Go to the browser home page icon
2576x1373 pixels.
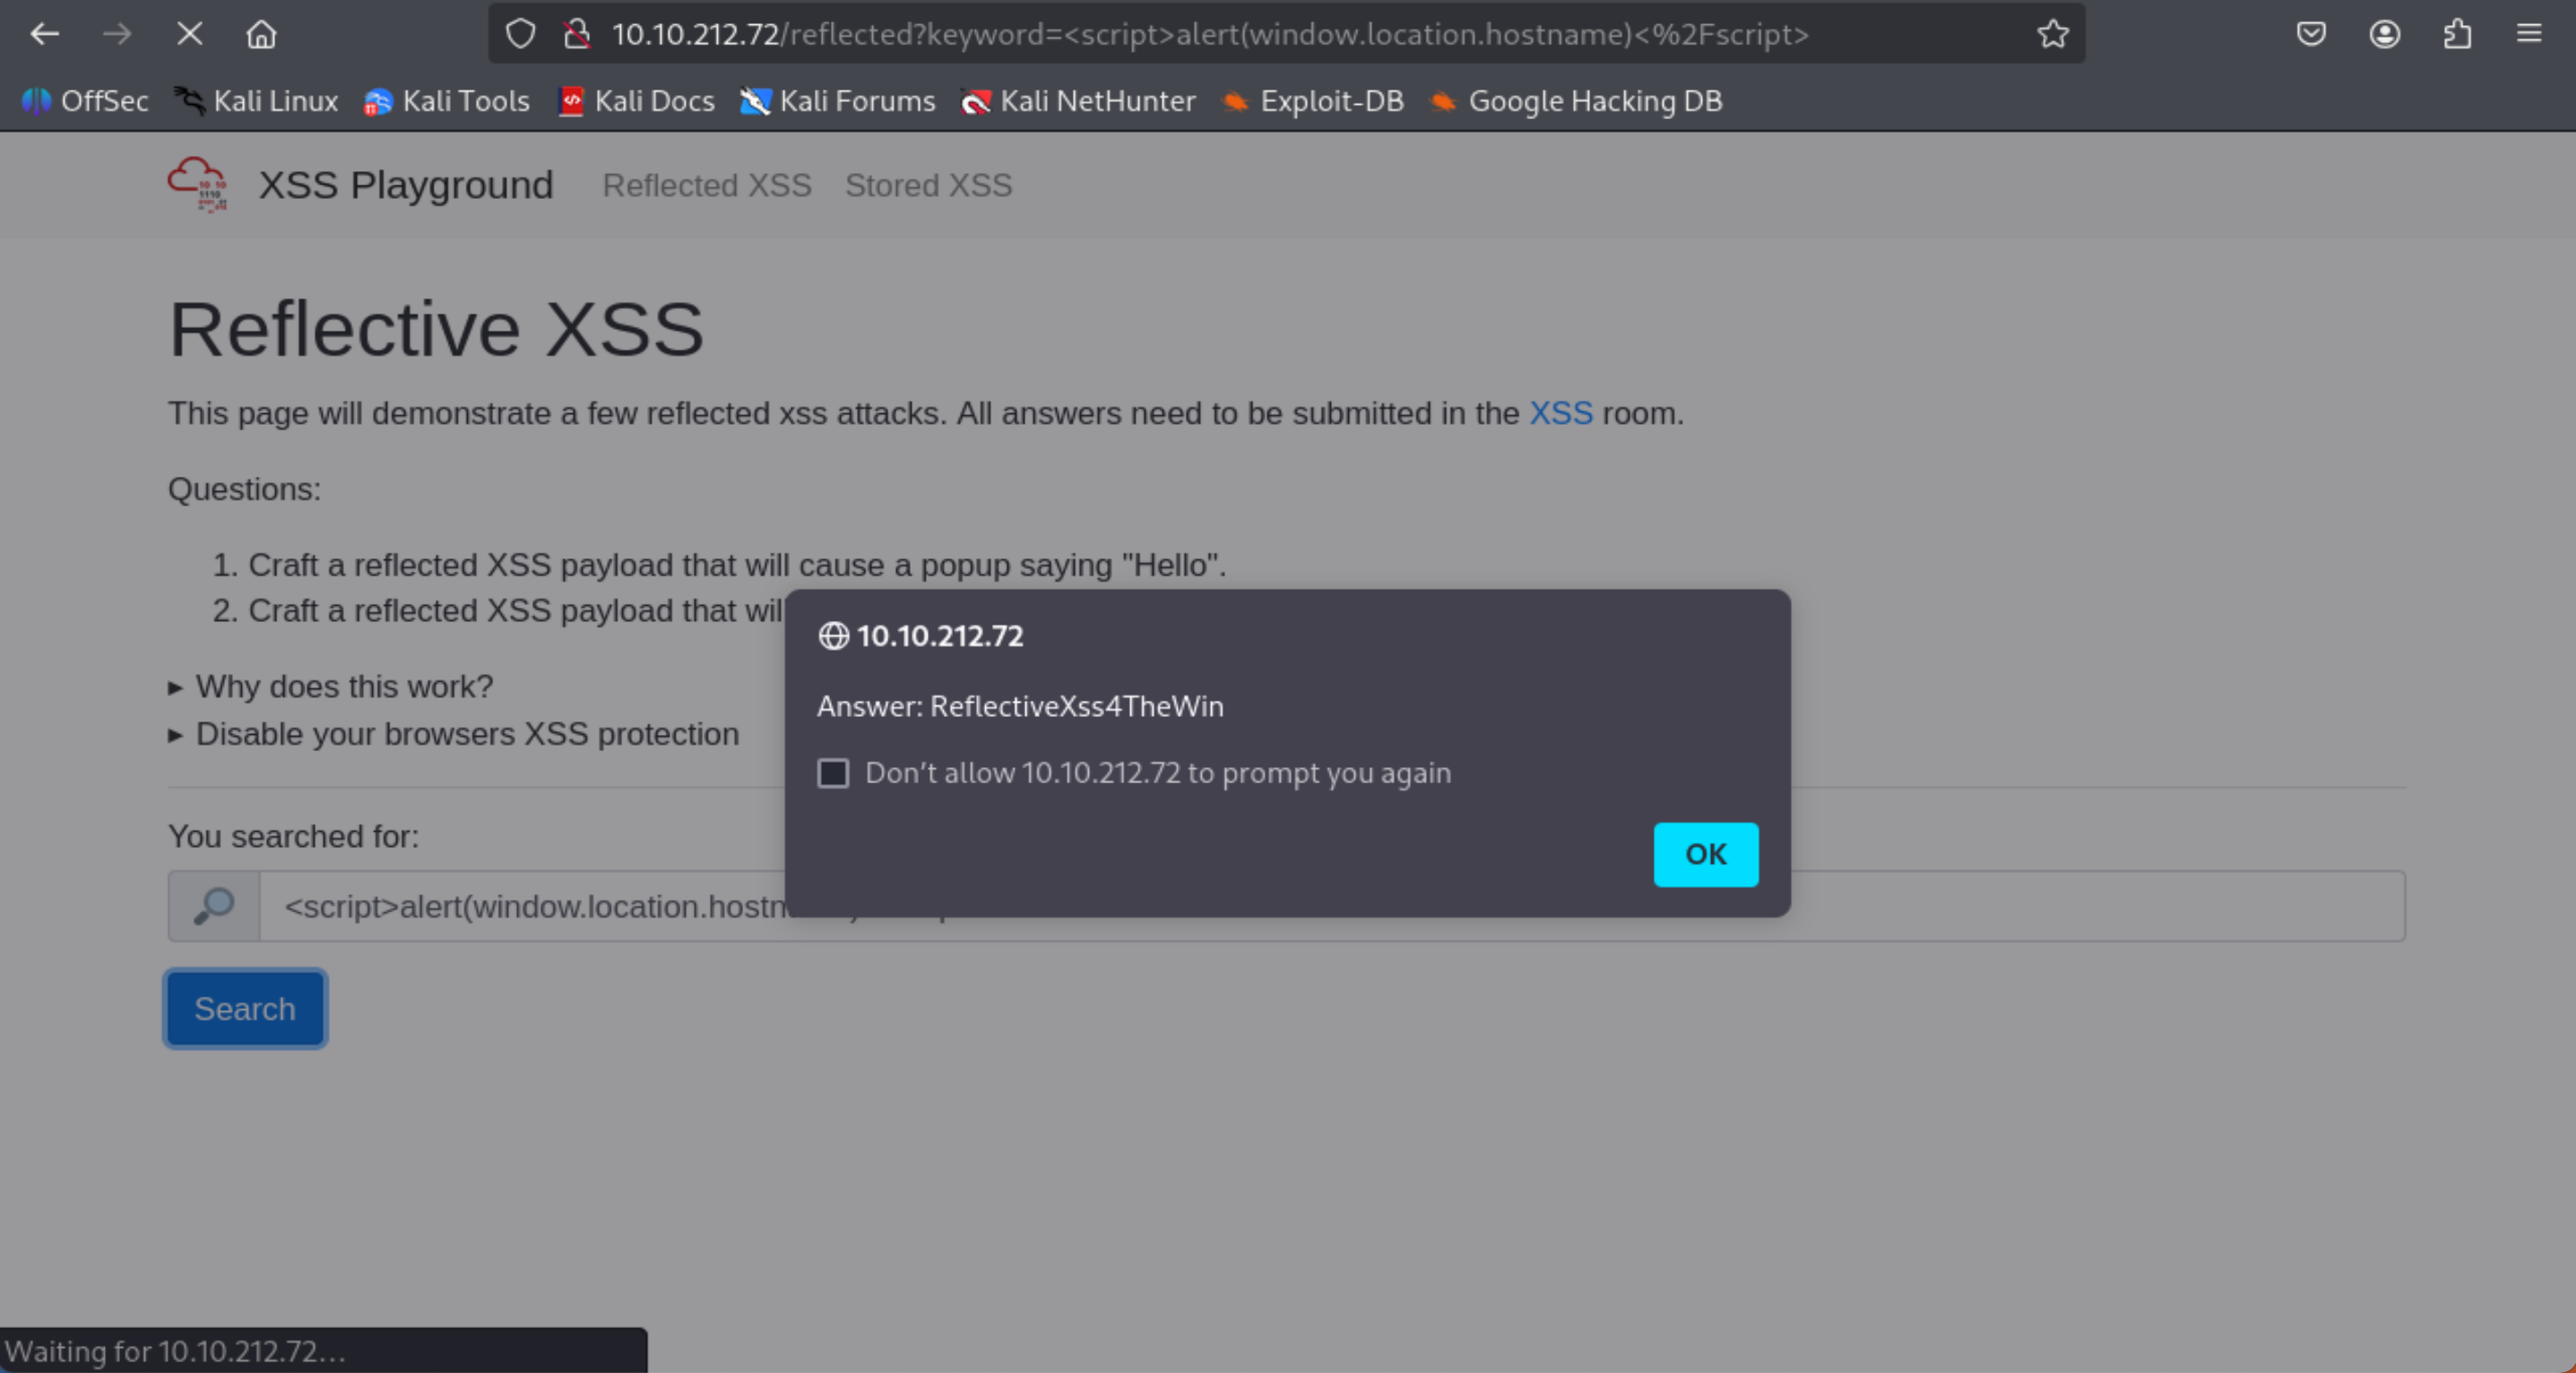(x=261, y=34)
